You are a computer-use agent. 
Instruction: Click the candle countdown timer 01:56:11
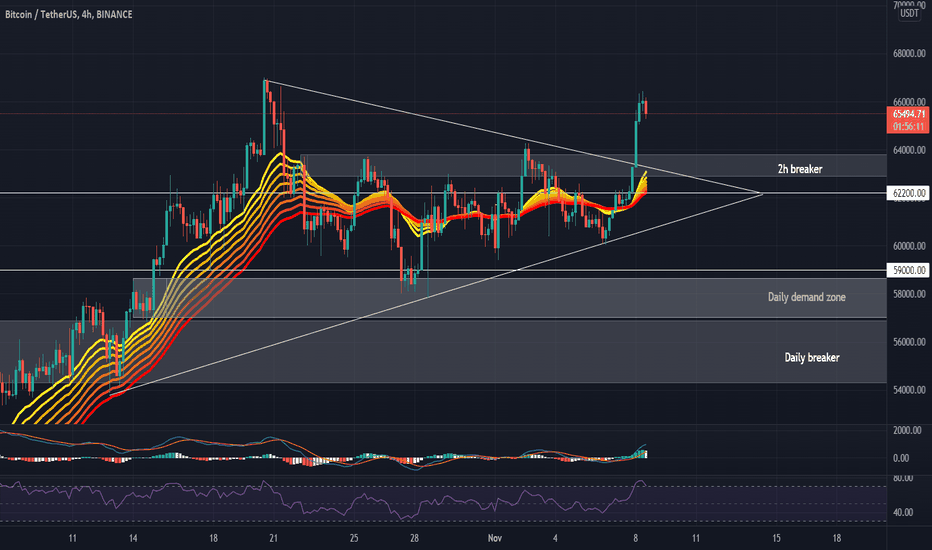point(908,127)
